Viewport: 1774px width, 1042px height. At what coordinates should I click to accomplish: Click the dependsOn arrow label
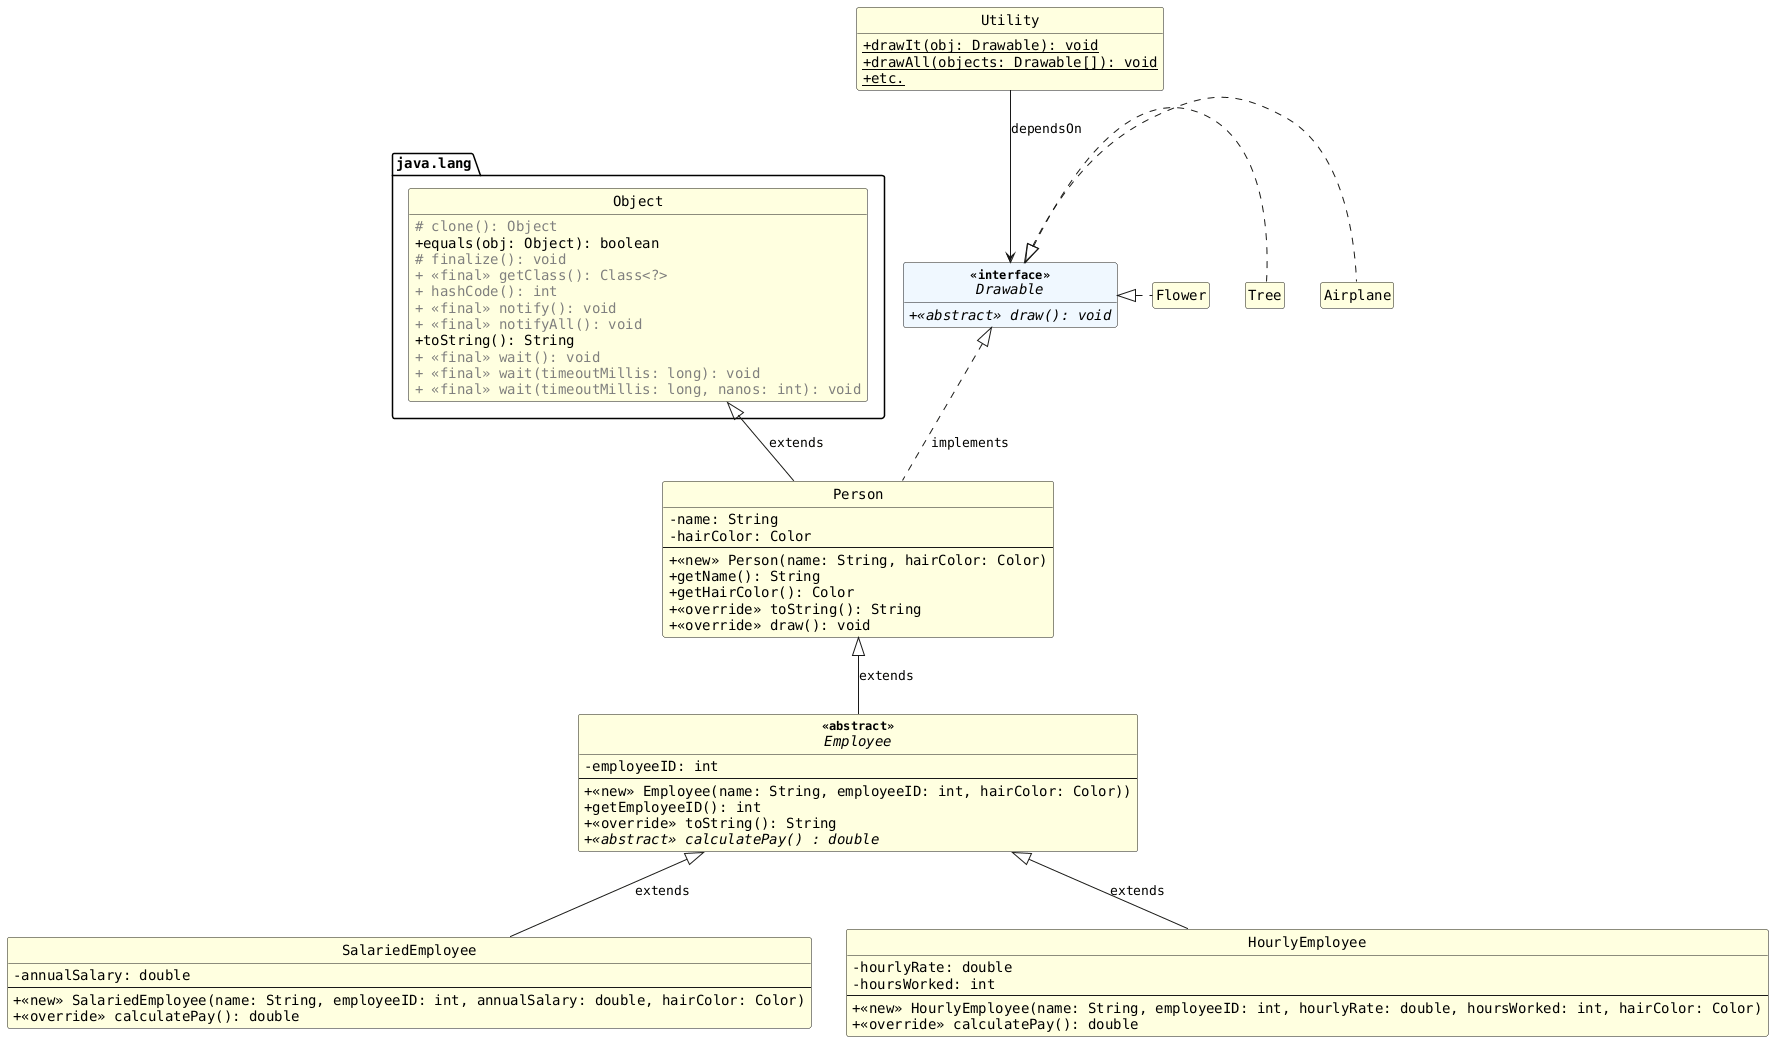pyautogui.click(x=1045, y=129)
